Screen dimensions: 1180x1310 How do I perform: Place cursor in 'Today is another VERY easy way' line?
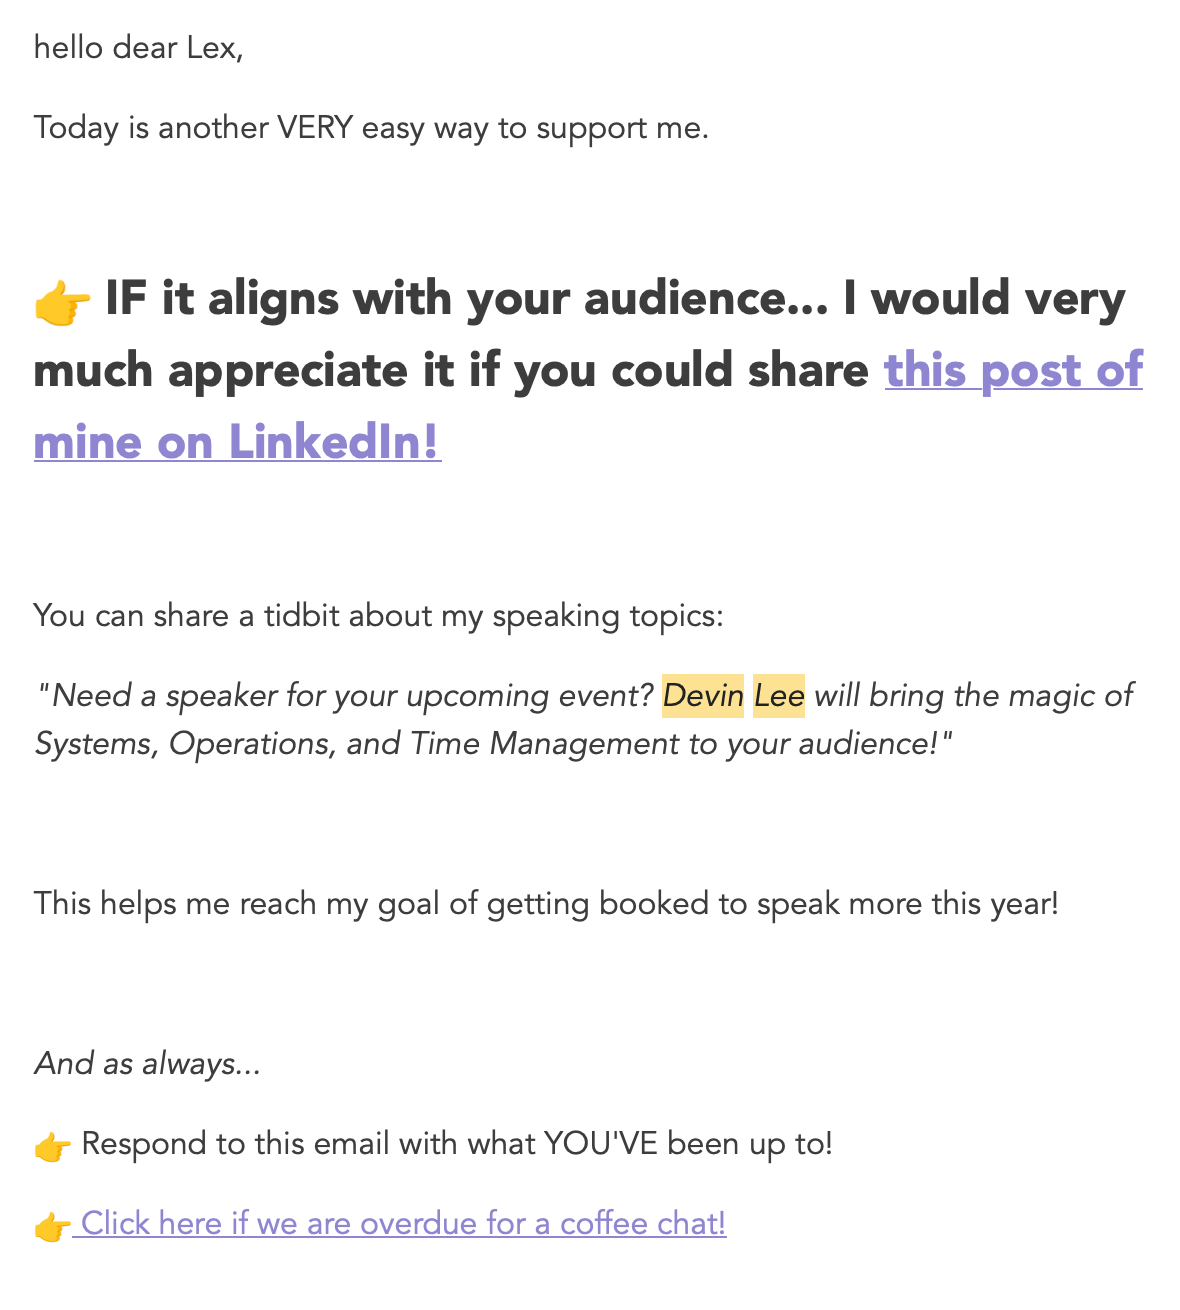pyautogui.click(x=371, y=128)
